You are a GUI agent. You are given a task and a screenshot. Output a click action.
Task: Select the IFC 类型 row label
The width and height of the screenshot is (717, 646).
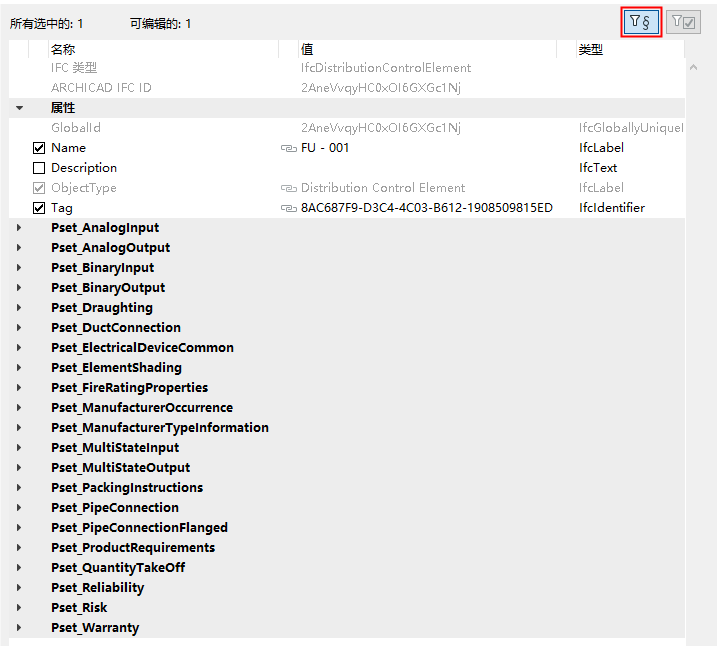(x=74, y=68)
